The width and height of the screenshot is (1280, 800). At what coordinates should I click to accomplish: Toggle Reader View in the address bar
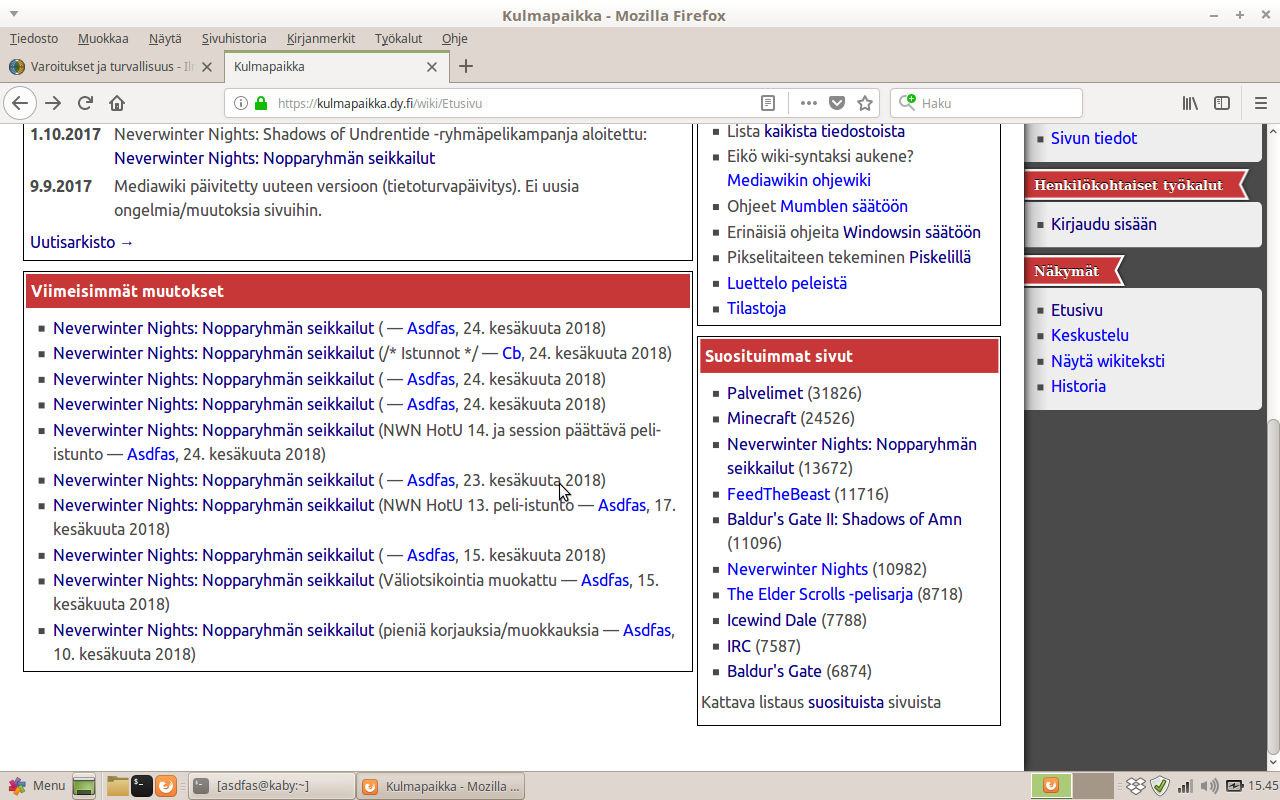pyautogui.click(x=767, y=103)
